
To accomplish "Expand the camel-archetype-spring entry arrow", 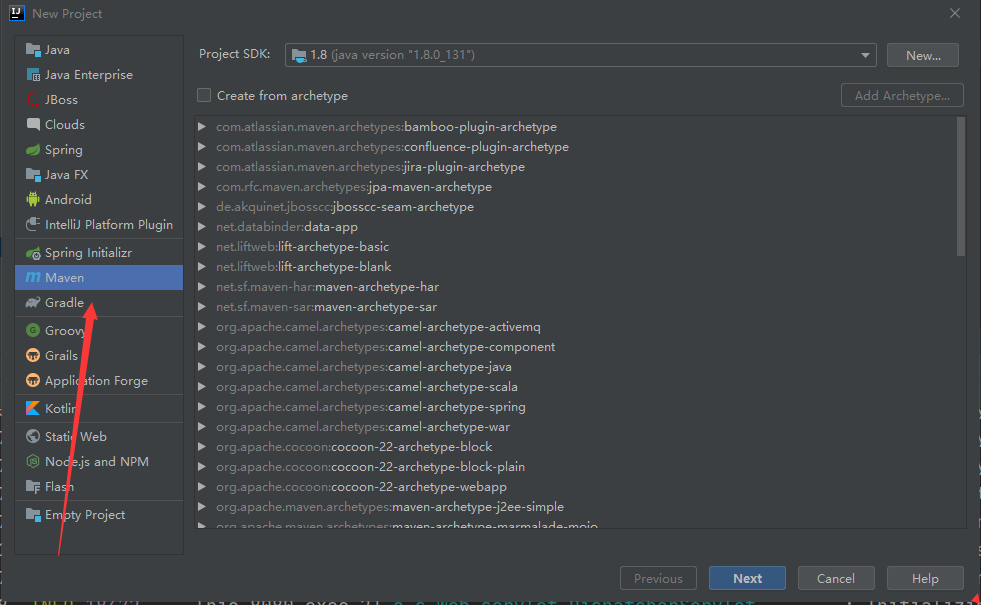I will (x=203, y=407).
